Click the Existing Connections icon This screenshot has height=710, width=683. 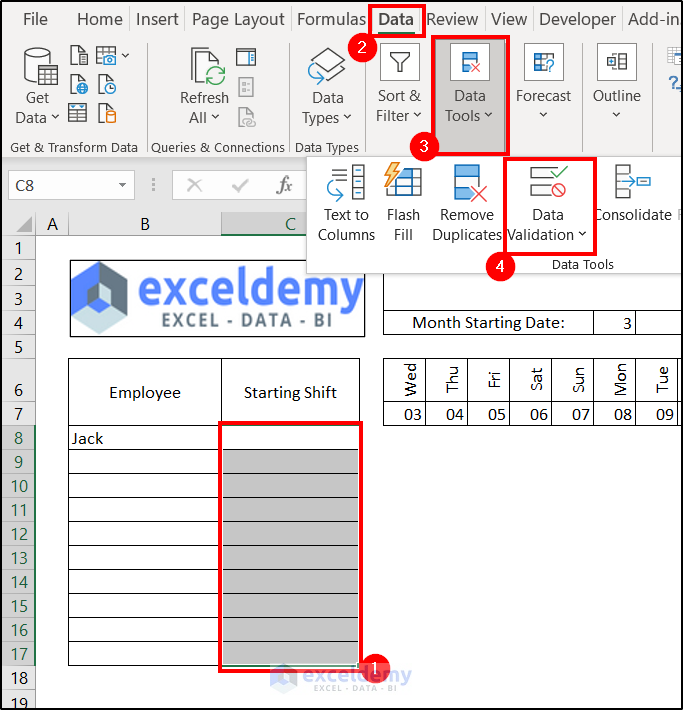[x=107, y=113]
